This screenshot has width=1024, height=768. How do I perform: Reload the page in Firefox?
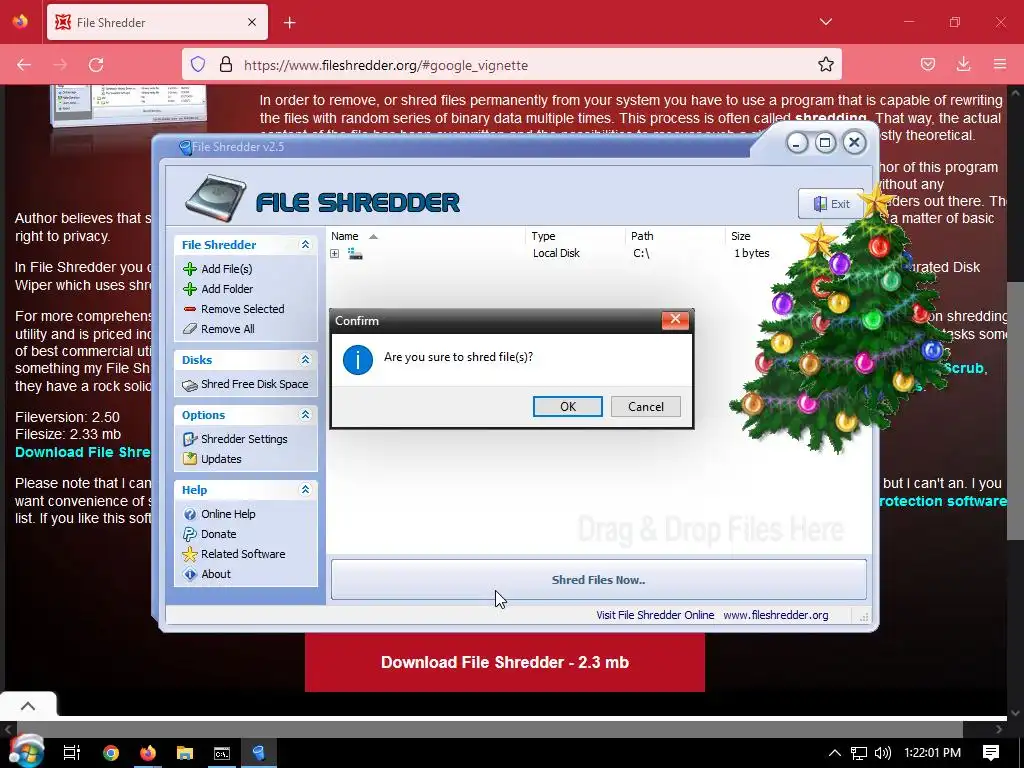click(96, 65)
